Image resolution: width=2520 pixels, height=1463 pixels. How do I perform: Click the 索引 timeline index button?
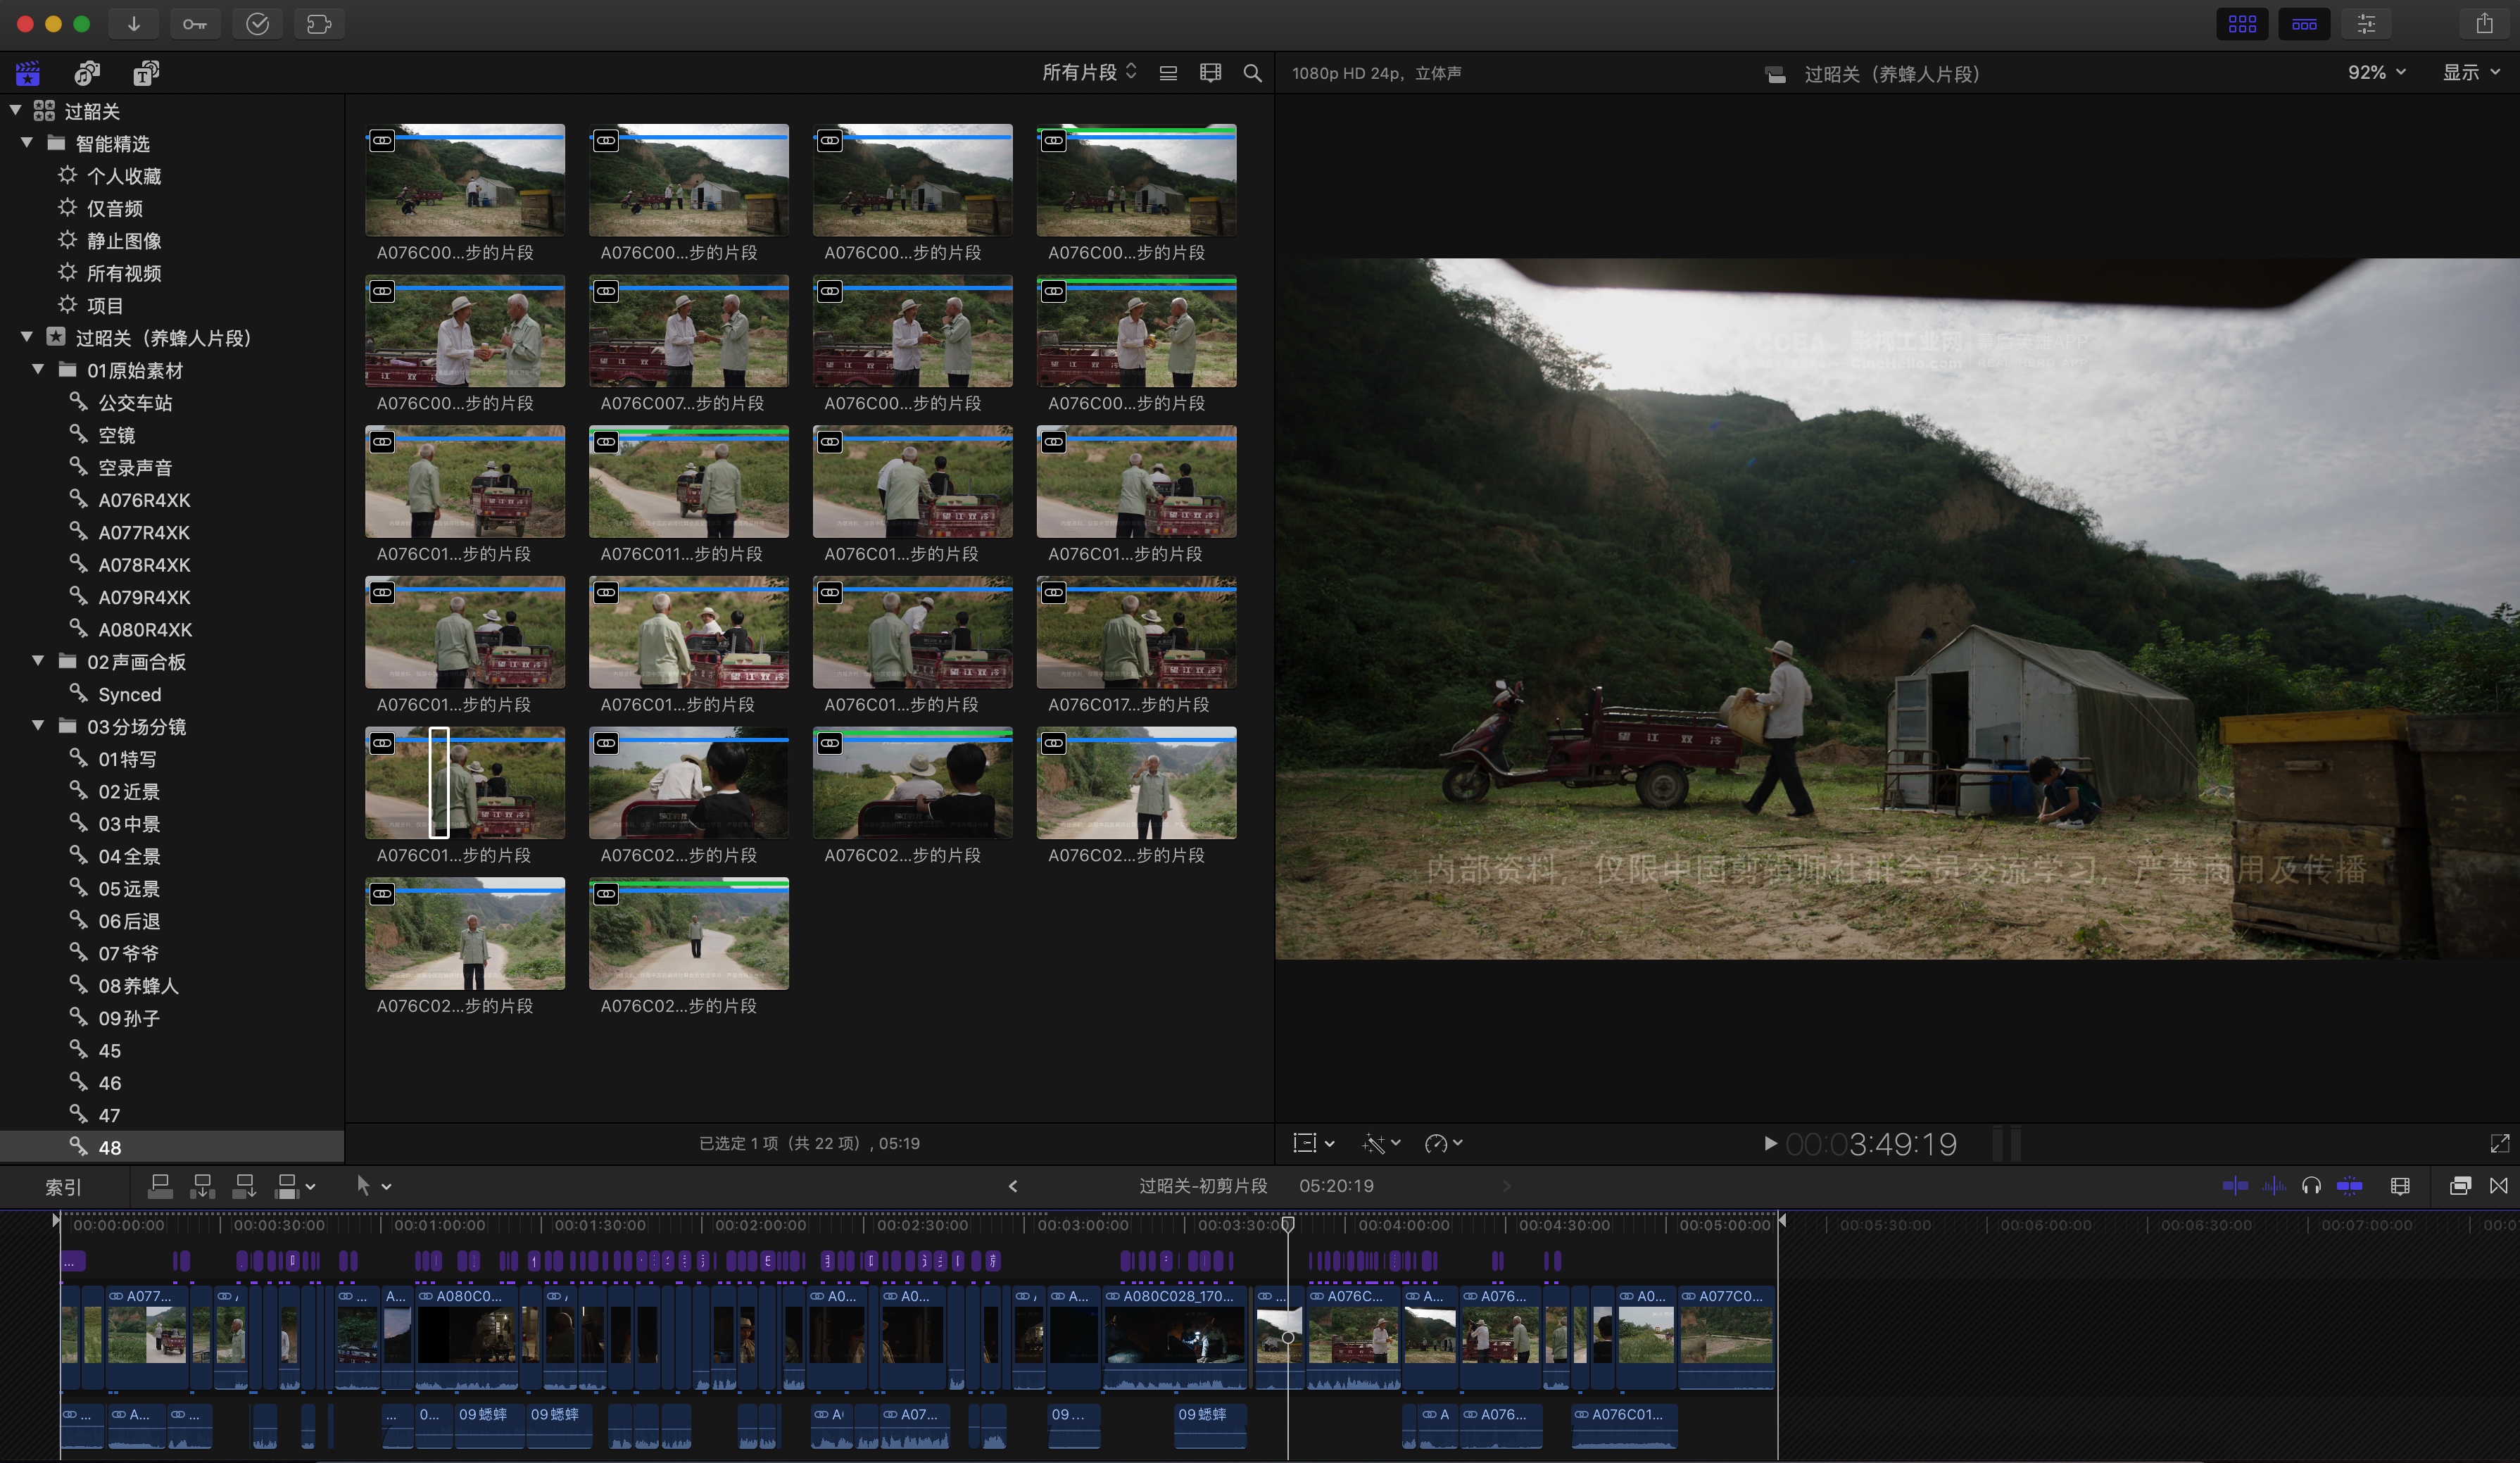tap(63, 1187)
